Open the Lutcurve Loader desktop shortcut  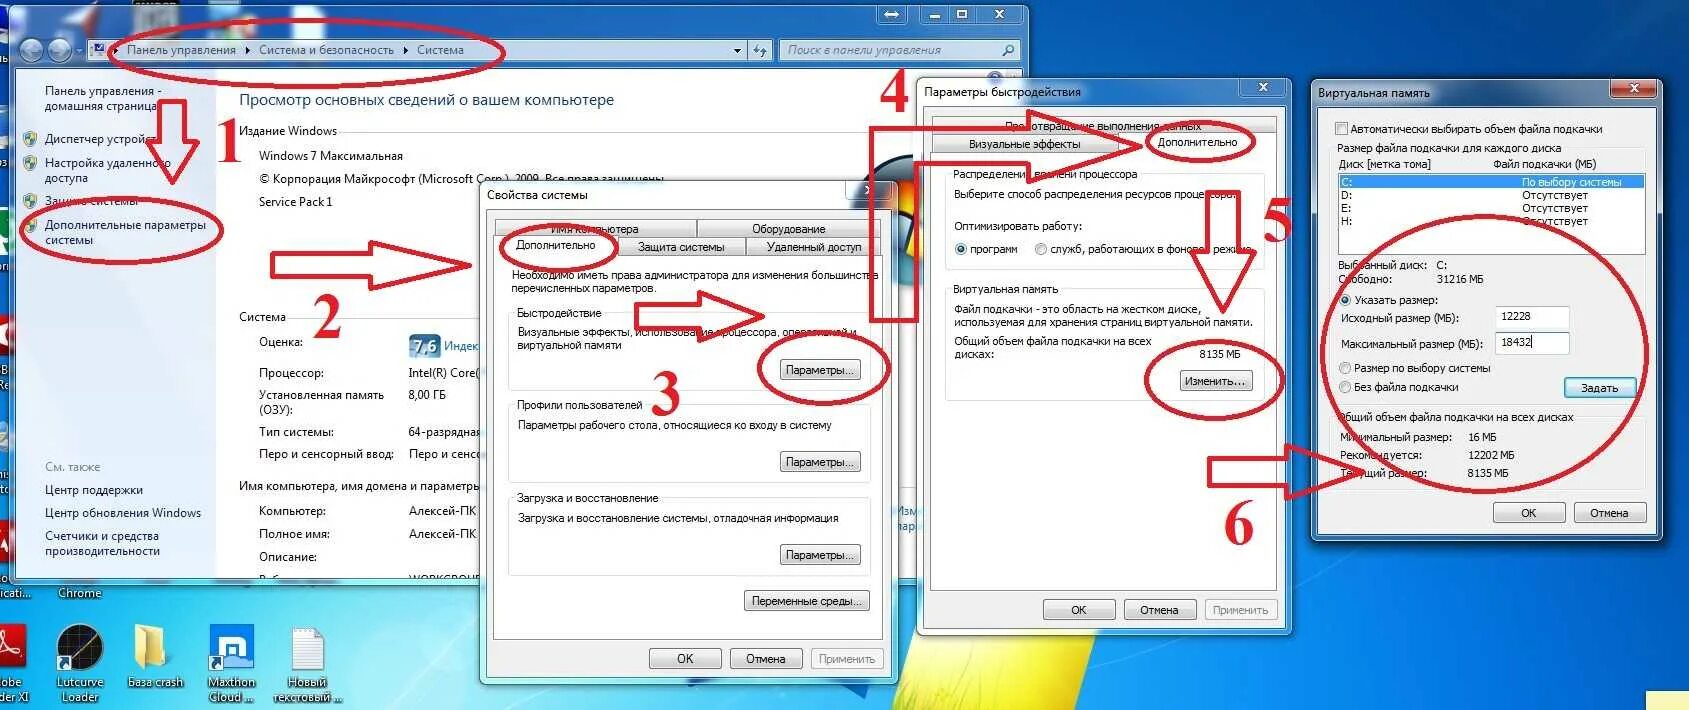point(79,663)
